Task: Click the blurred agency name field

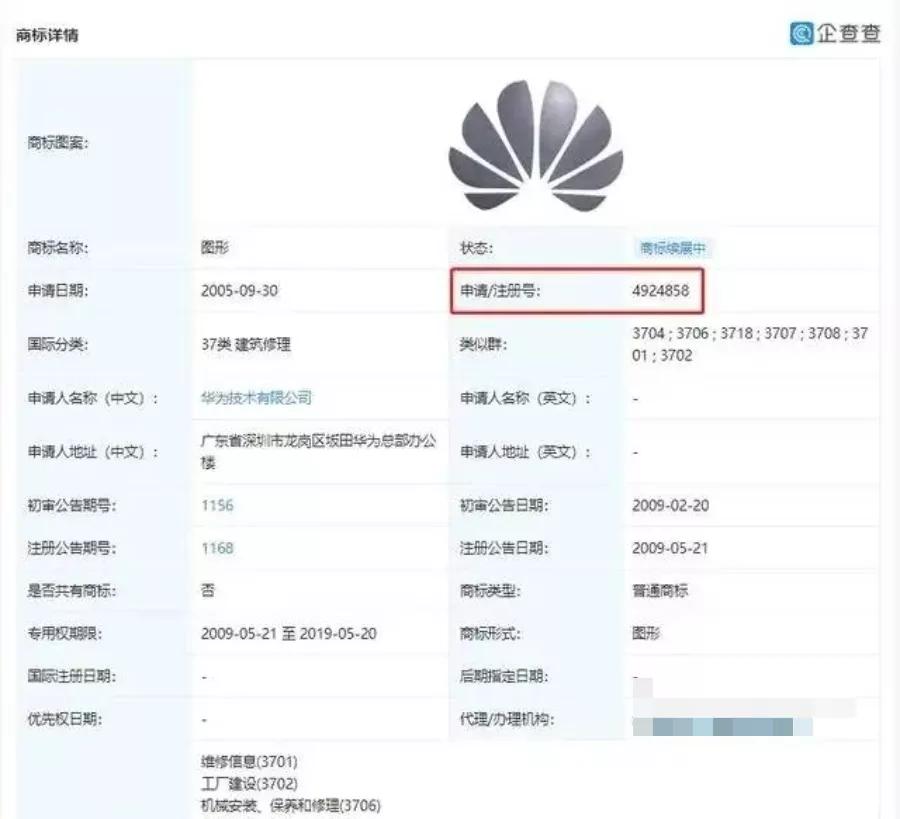Action: pyautogui.click(x=744, y=717)
